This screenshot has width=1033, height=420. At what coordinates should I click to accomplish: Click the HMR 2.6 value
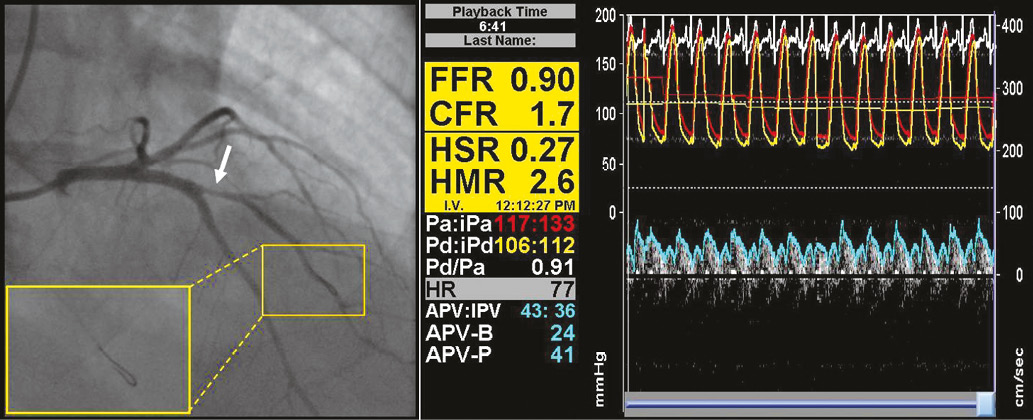pos(500,181)
